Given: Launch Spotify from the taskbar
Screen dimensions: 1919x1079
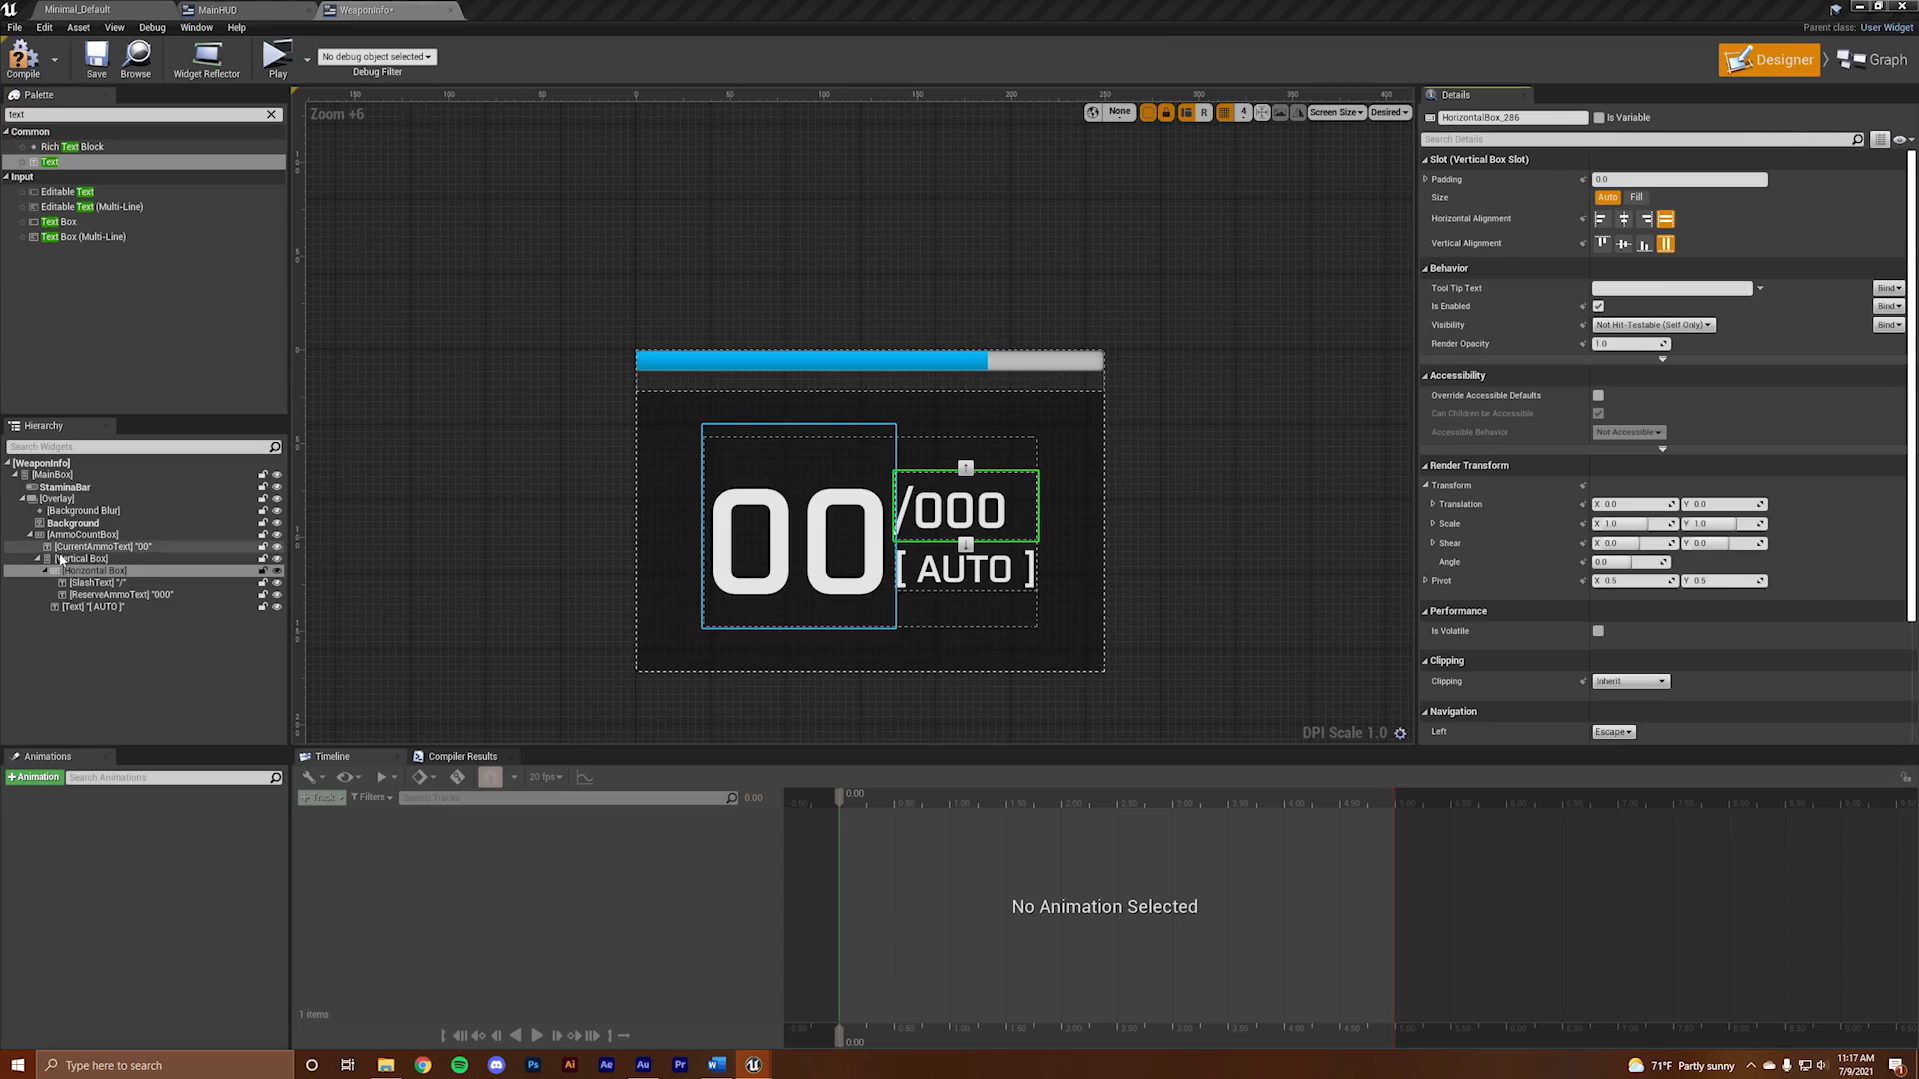Looking at the screenshot, I should pos(459,1065).
